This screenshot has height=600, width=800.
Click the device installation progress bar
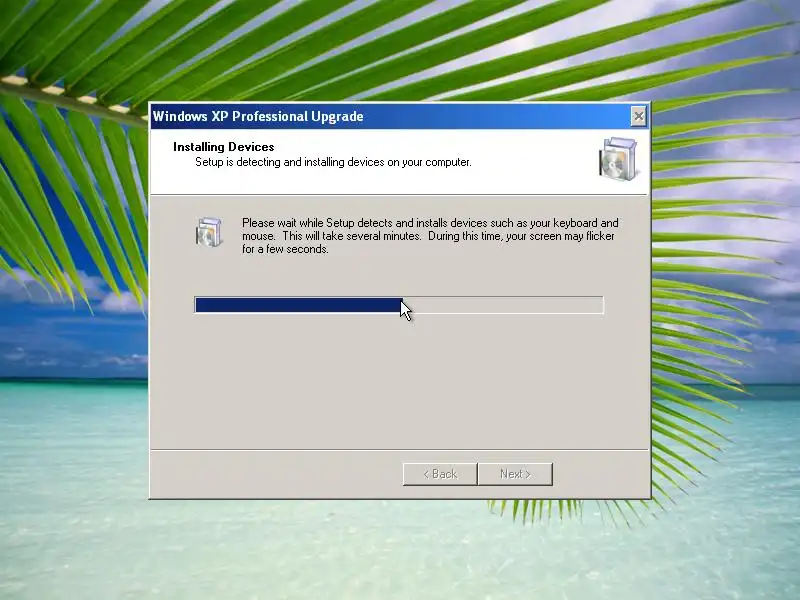click(x=399, y=305)
